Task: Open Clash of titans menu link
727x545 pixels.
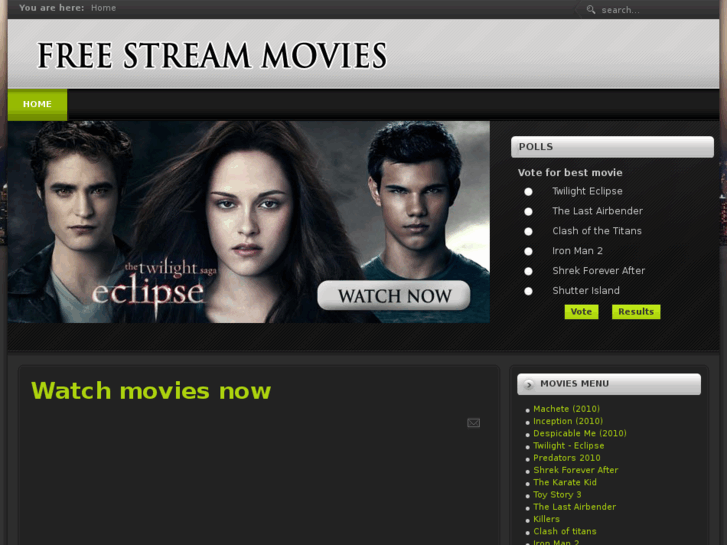Action: coord(565,531)
